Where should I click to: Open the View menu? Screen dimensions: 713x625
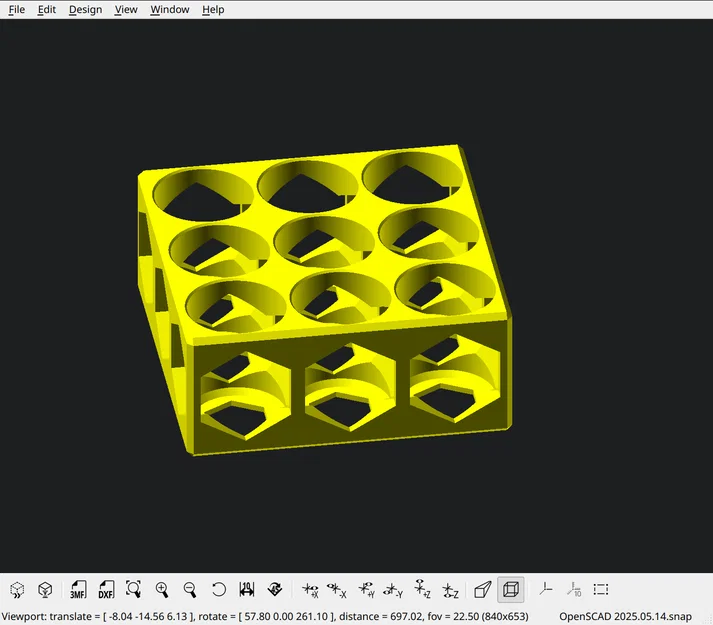coord(126,10)
